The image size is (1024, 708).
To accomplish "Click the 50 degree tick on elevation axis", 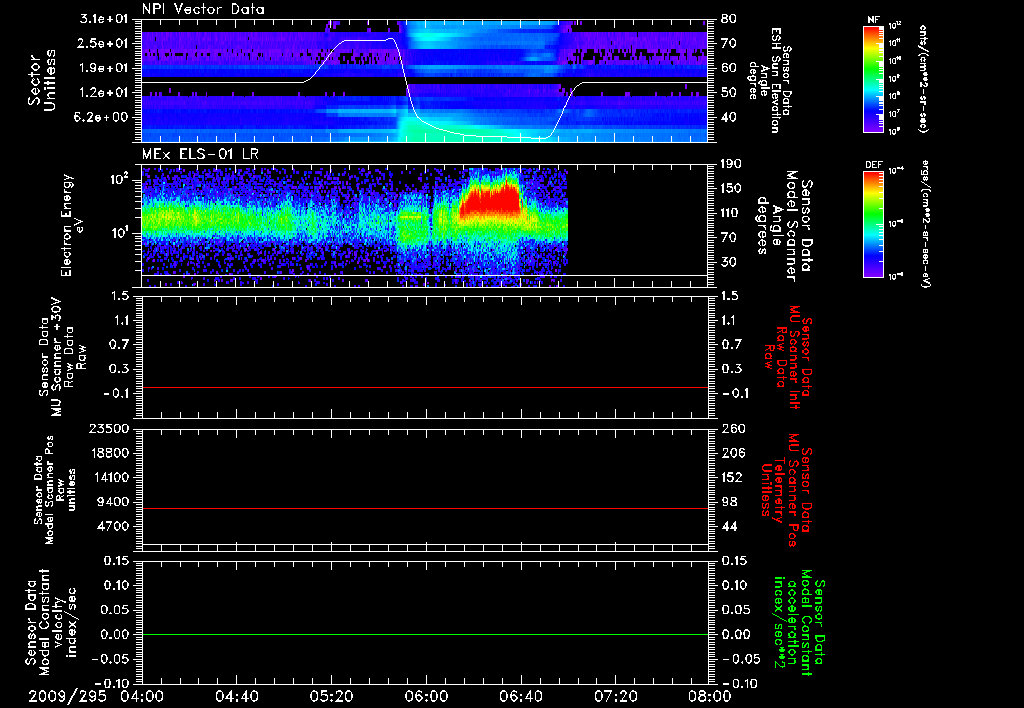I will click(x=728, y=93).
